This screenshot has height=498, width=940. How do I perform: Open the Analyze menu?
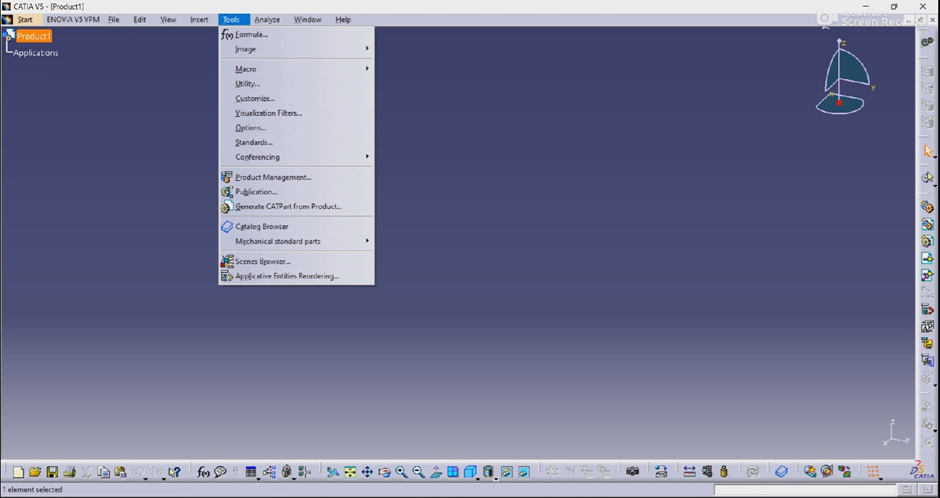click(267, 20)
